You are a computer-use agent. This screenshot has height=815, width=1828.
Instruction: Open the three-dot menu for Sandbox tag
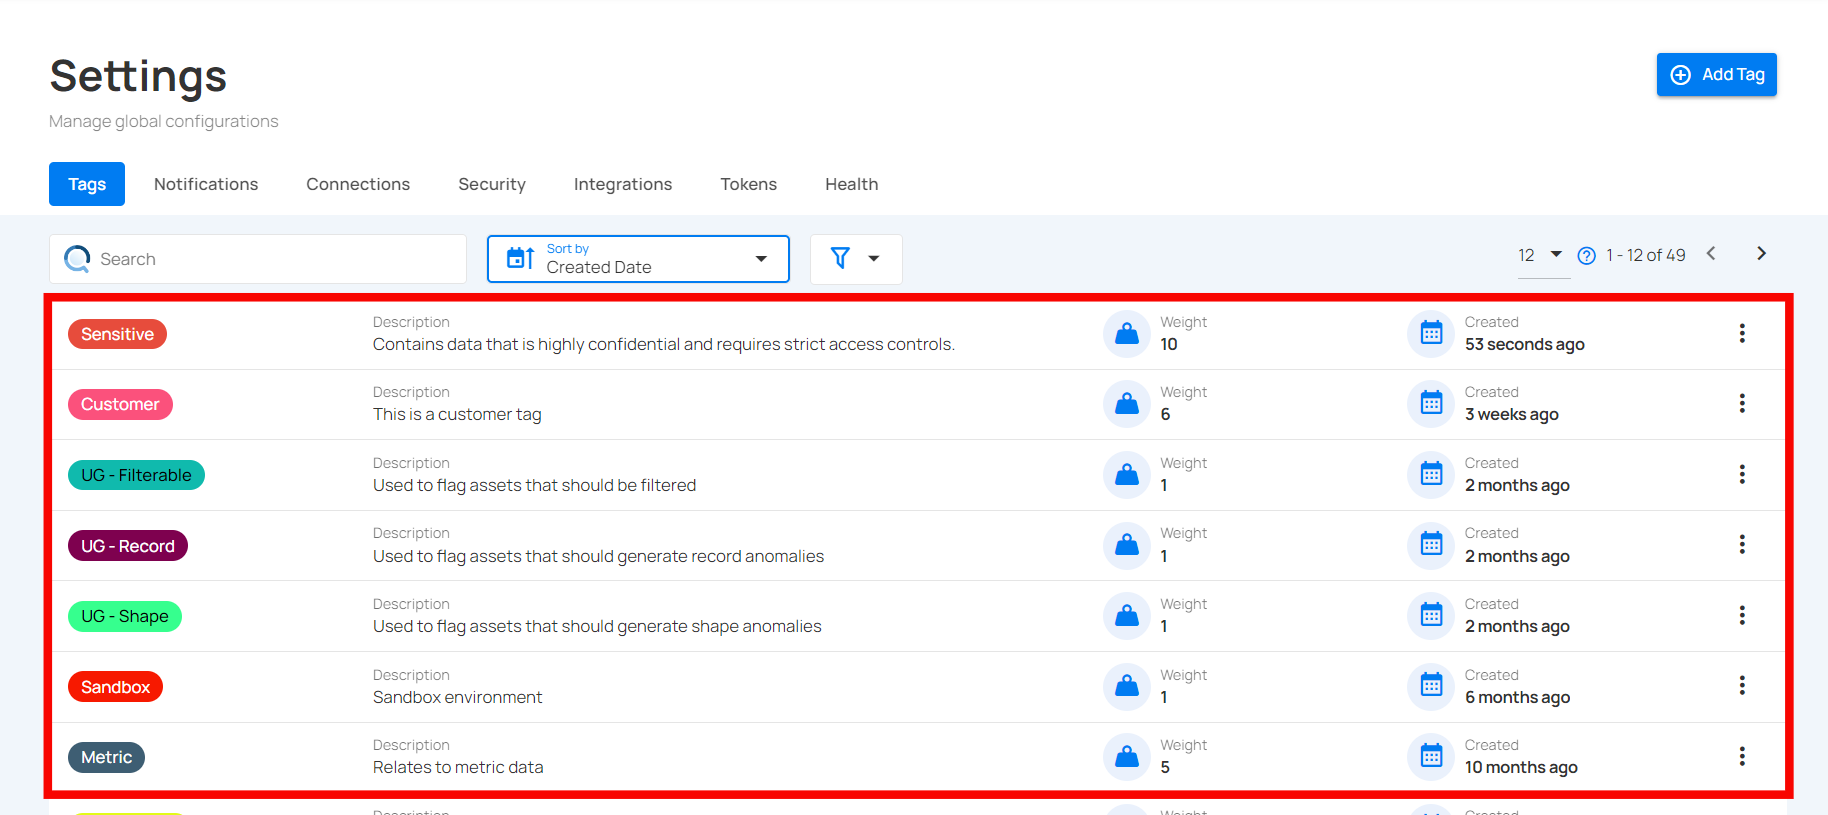point(1742,685)
